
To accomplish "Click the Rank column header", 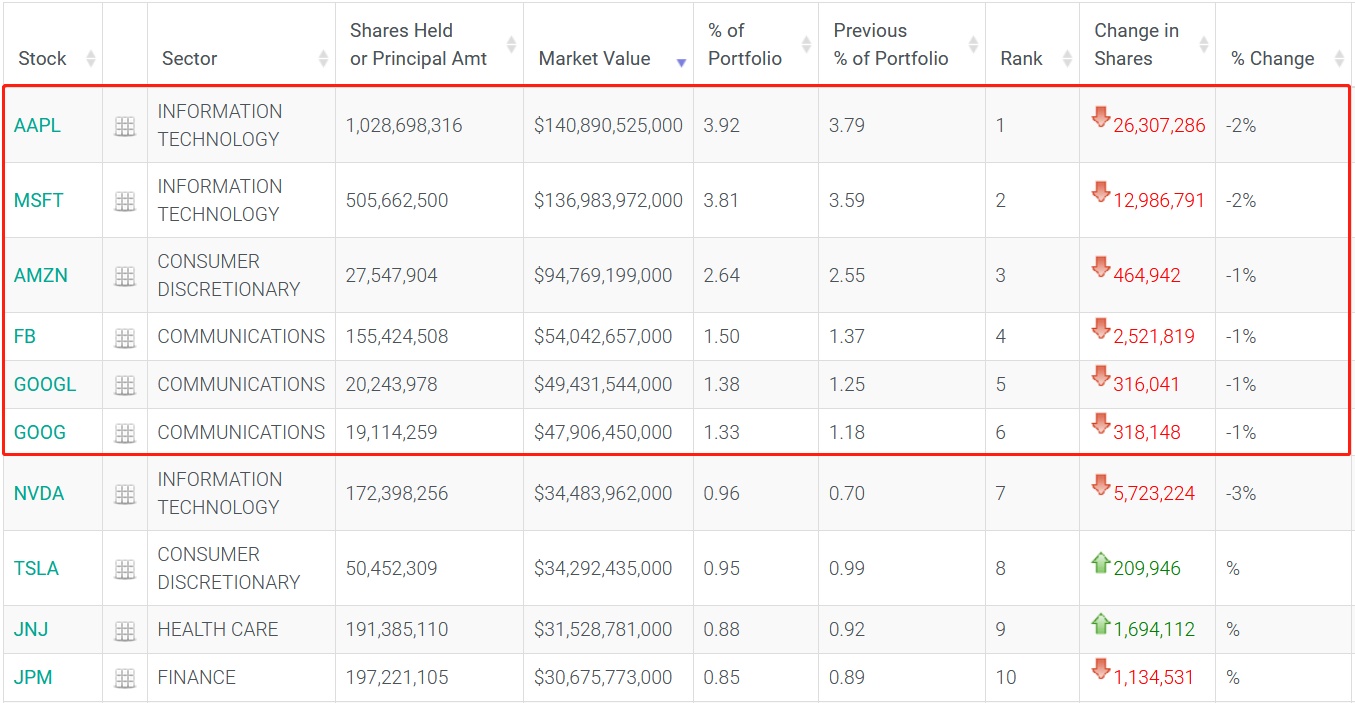I will (1021, 59).
